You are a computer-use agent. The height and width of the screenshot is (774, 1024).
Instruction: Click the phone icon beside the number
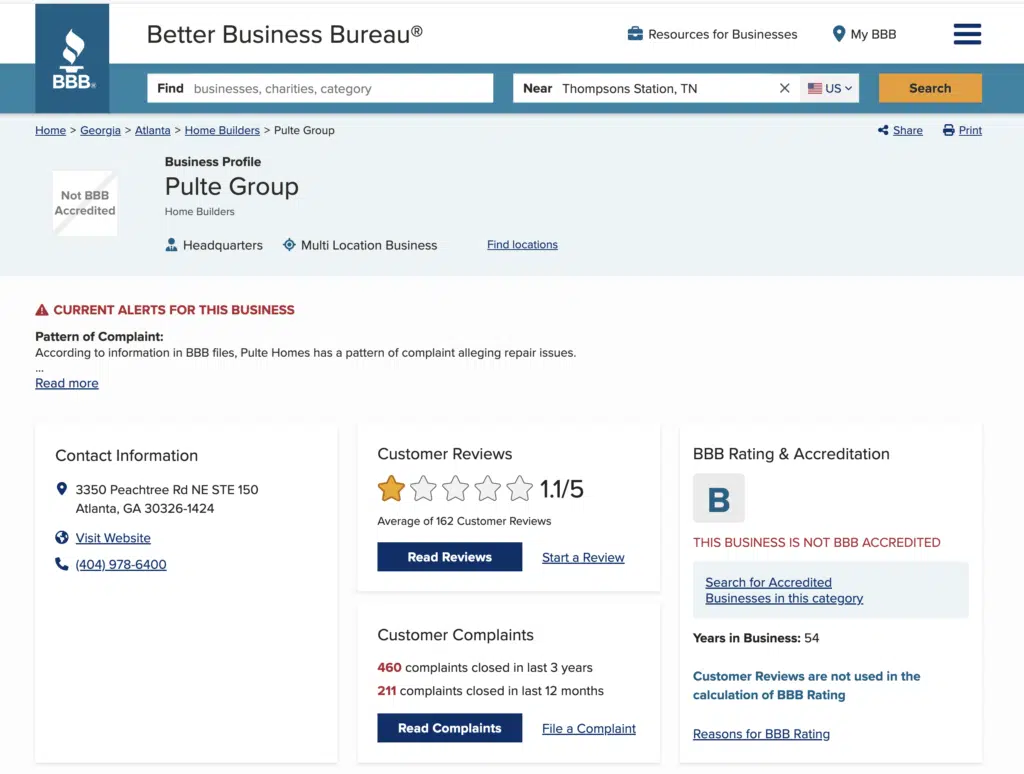point(62,564)
